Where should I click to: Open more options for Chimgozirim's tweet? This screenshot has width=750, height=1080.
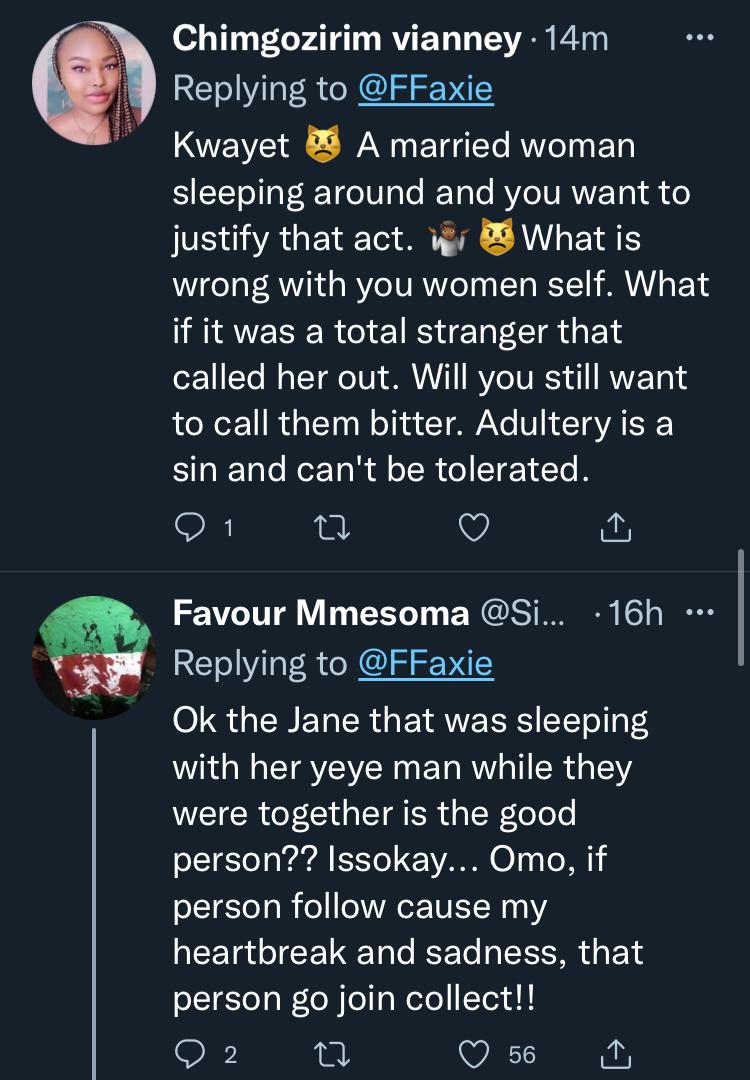point(697,39)
